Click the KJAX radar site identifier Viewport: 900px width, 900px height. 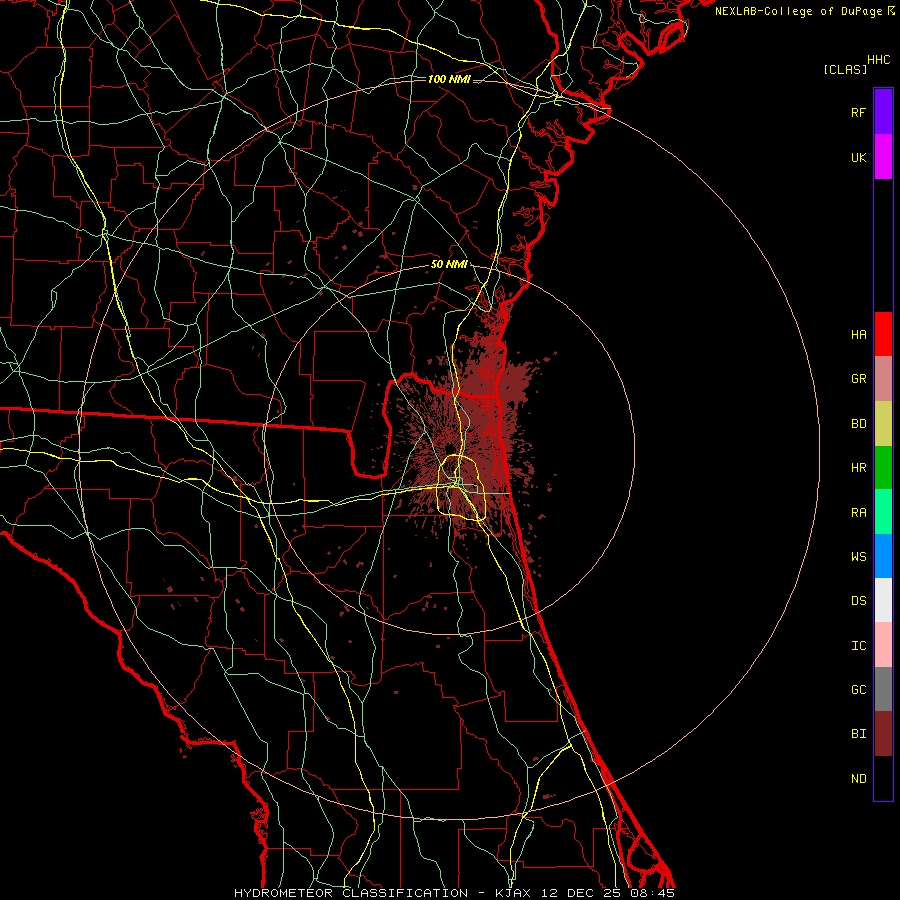pyautogui.click(x=513, y=893)
